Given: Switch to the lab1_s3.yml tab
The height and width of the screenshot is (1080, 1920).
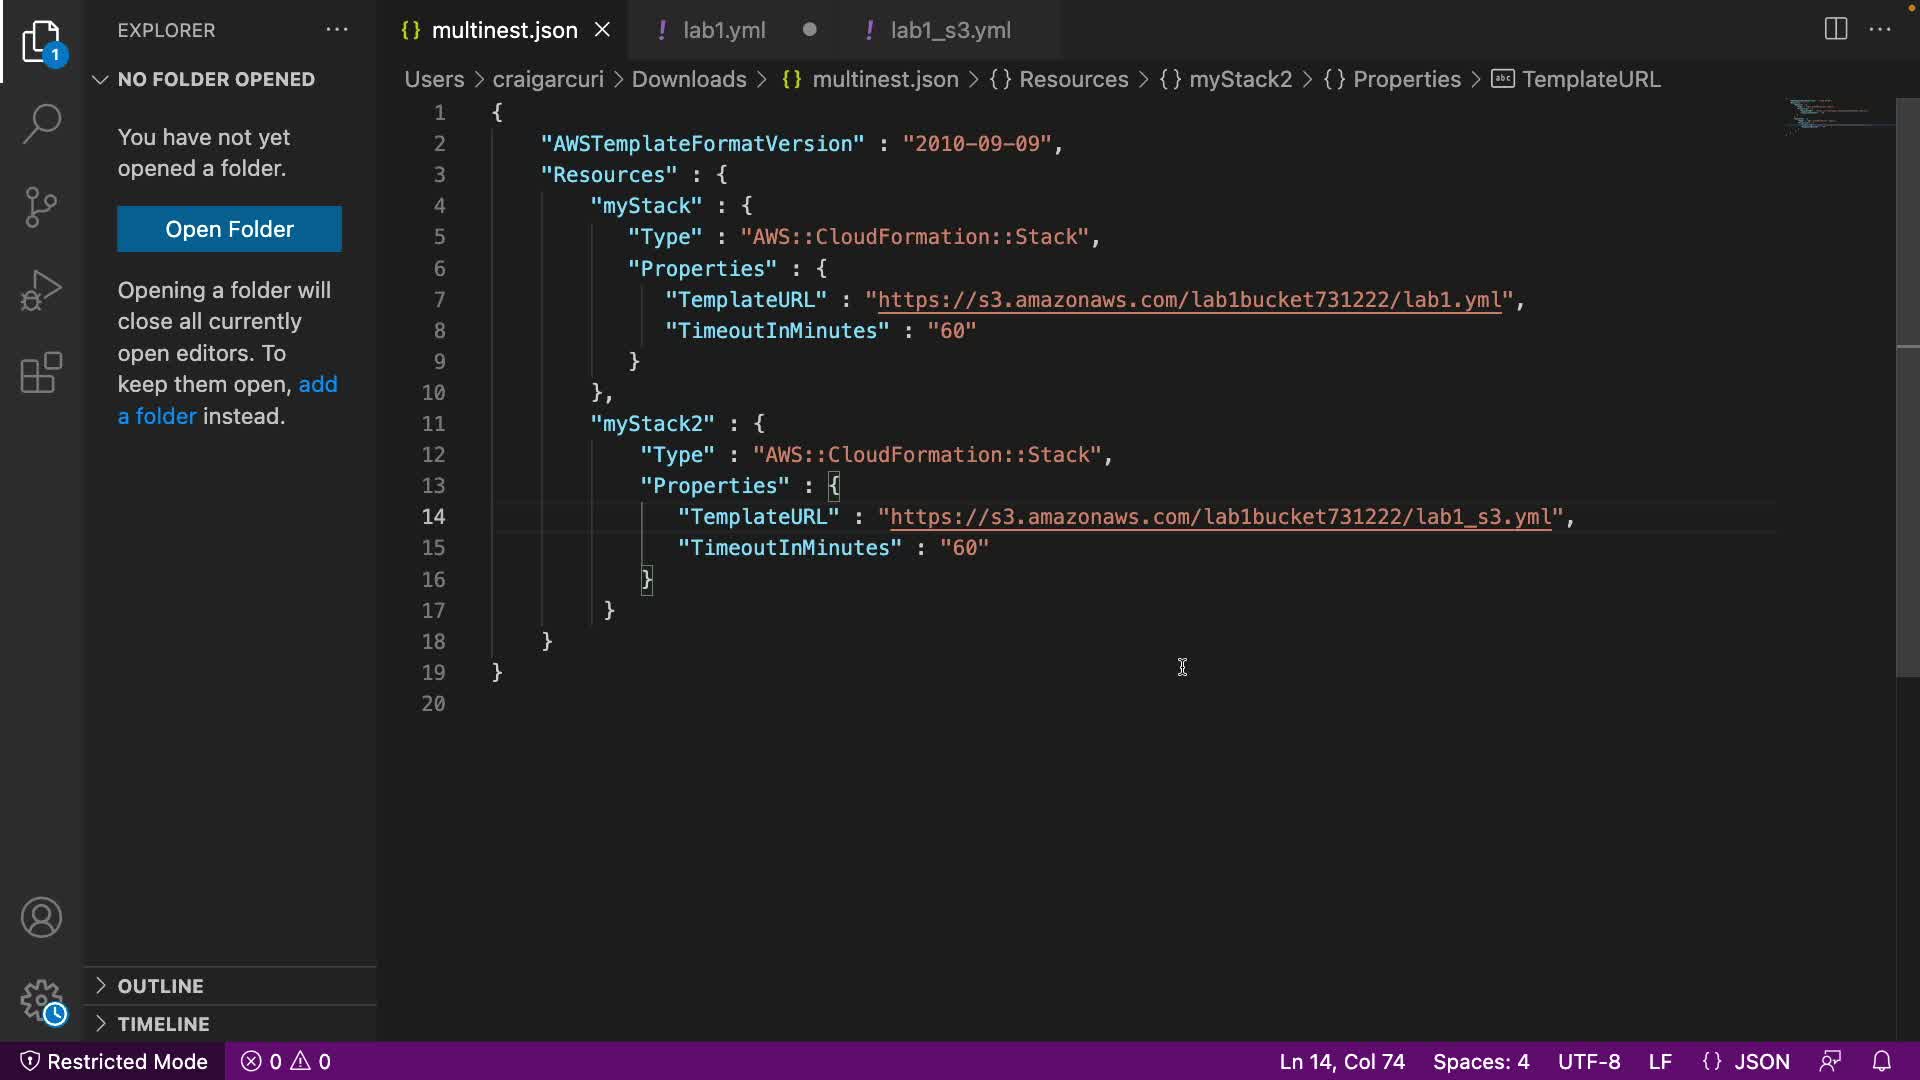Looking at the screenshot, I should 950,30.
